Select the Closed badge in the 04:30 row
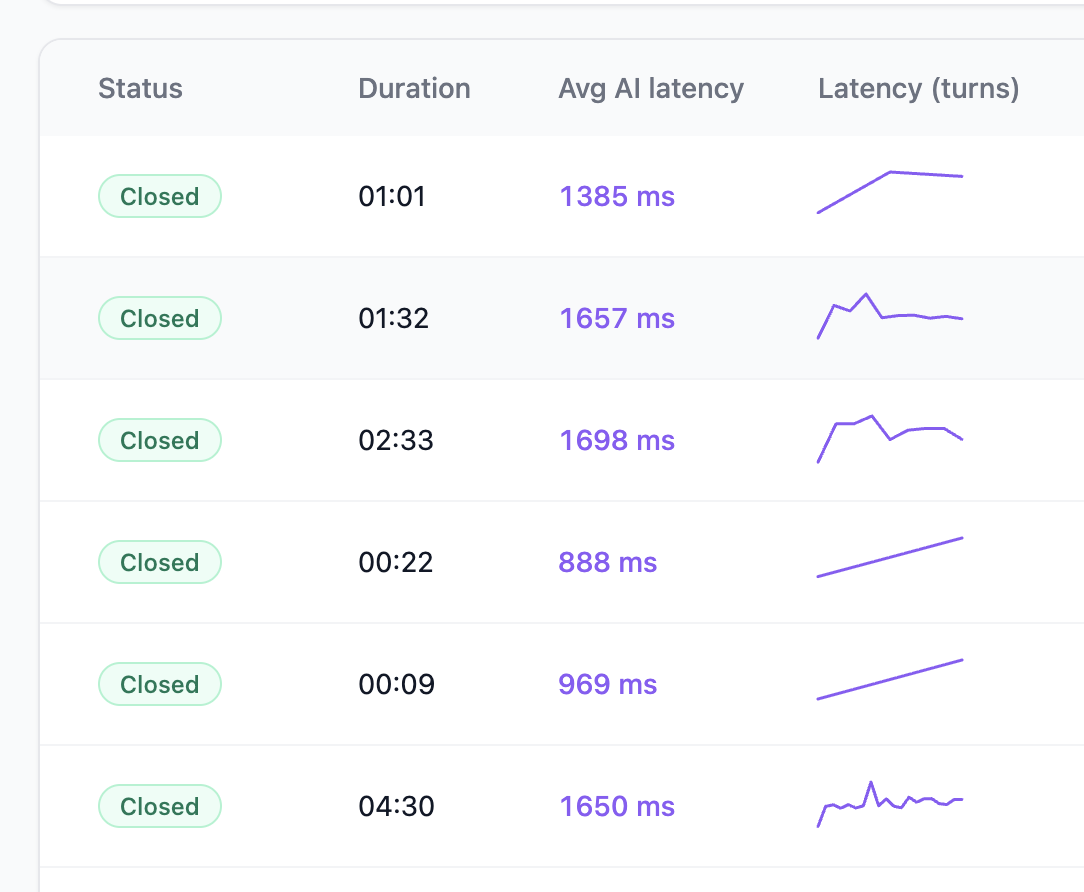 pyautogui.click(x=160, y=806)
